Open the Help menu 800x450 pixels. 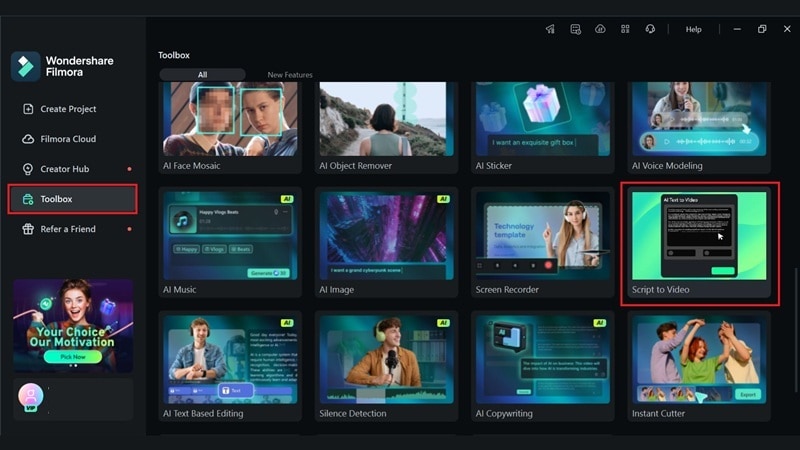693,29
